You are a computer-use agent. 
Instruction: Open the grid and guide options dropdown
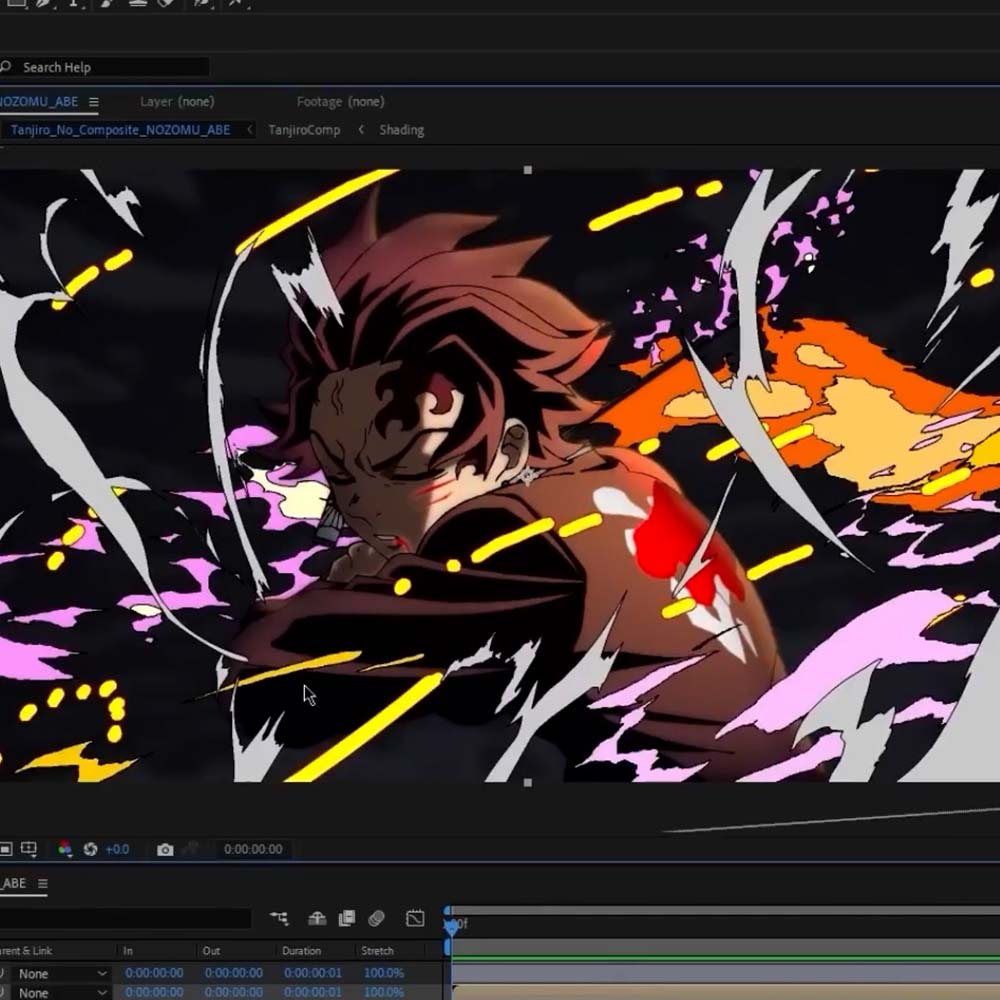tap(30, 849)
